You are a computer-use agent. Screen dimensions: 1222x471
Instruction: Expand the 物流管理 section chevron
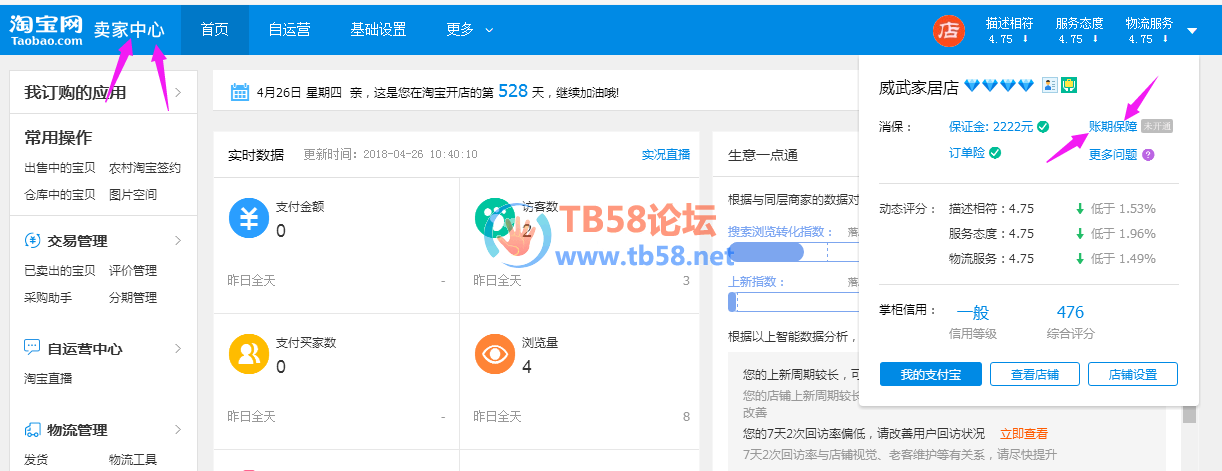click(178, 430)
